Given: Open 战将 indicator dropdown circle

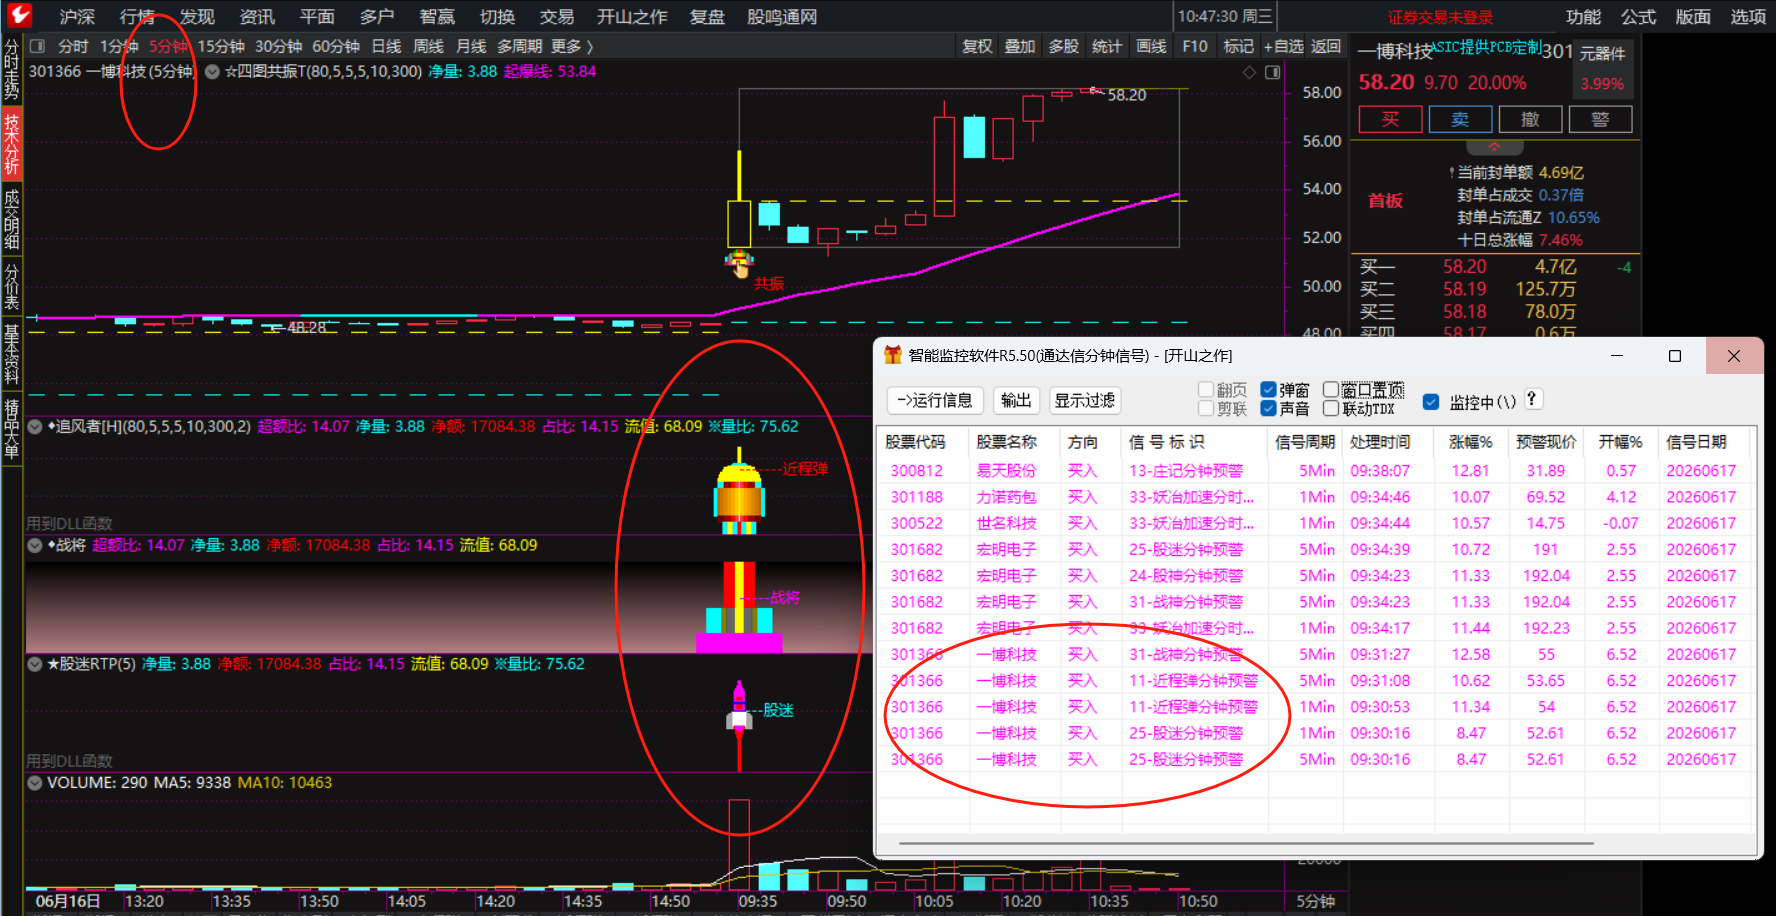Looking at the screenshot, I should (x=35, y=546).
